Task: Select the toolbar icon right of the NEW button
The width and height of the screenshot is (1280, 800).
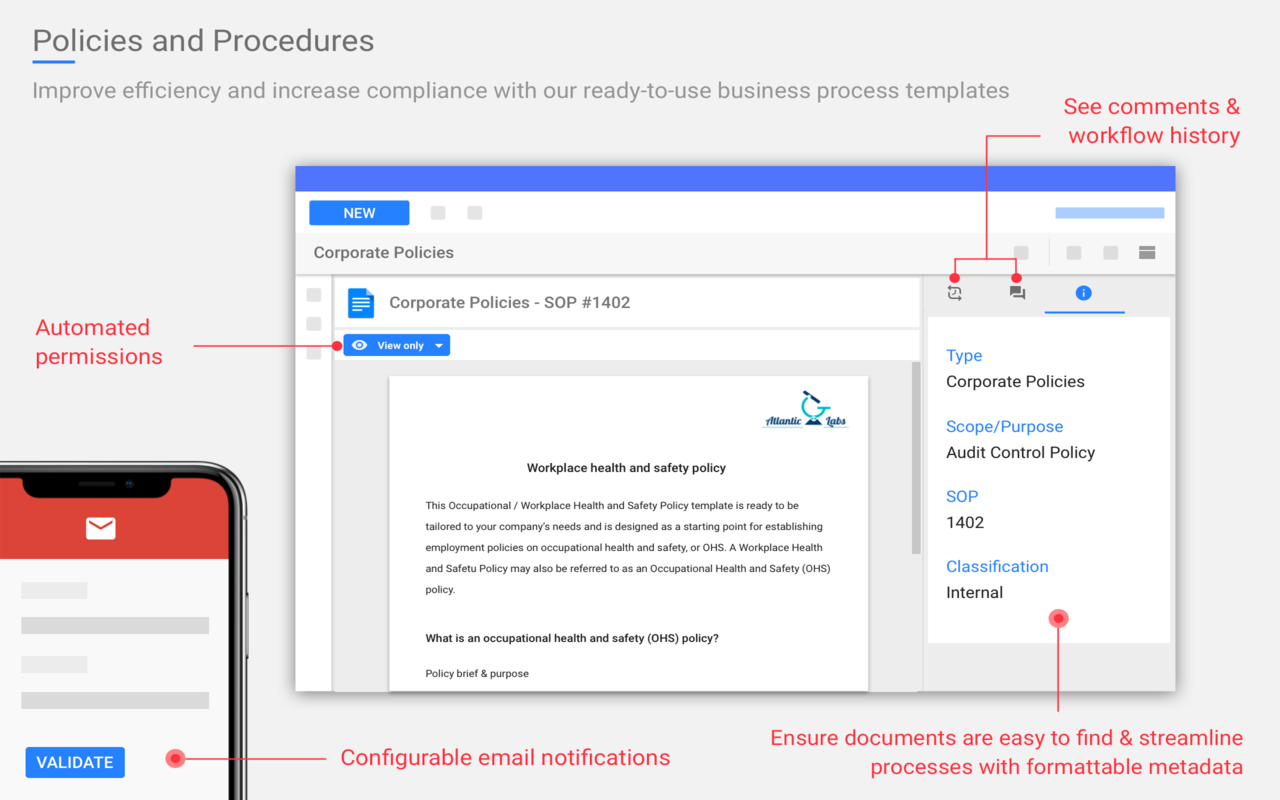Action: click(x=438, y=212)
